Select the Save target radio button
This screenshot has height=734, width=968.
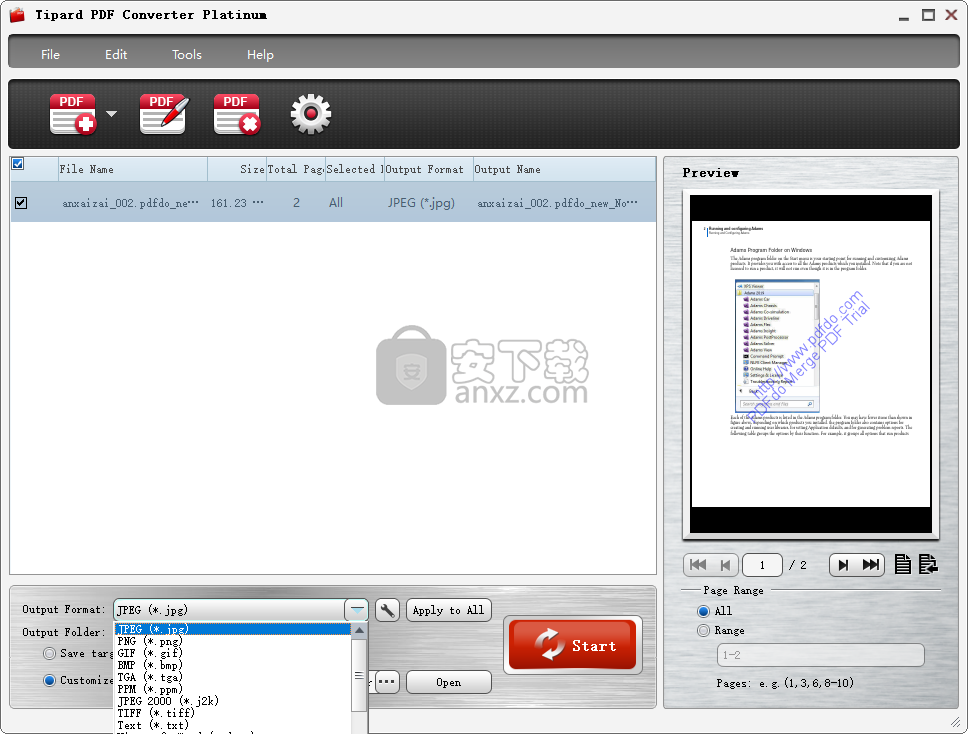pyautogui.click(x=49, y=653)
